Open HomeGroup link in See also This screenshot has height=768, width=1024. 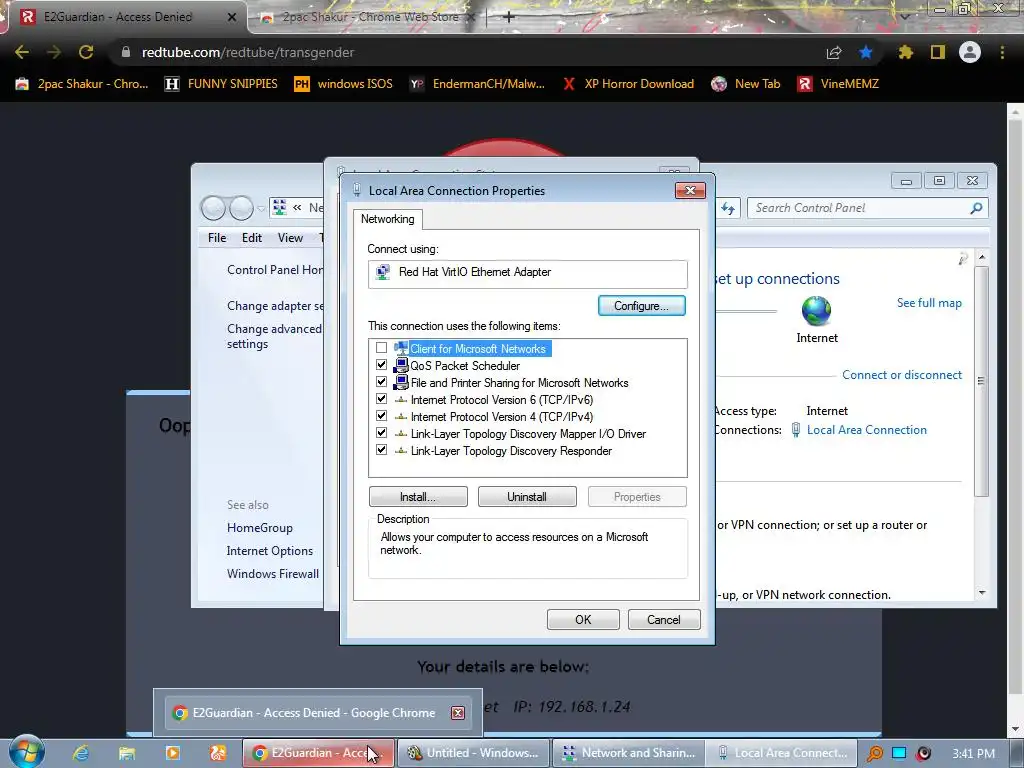[259, 528]
